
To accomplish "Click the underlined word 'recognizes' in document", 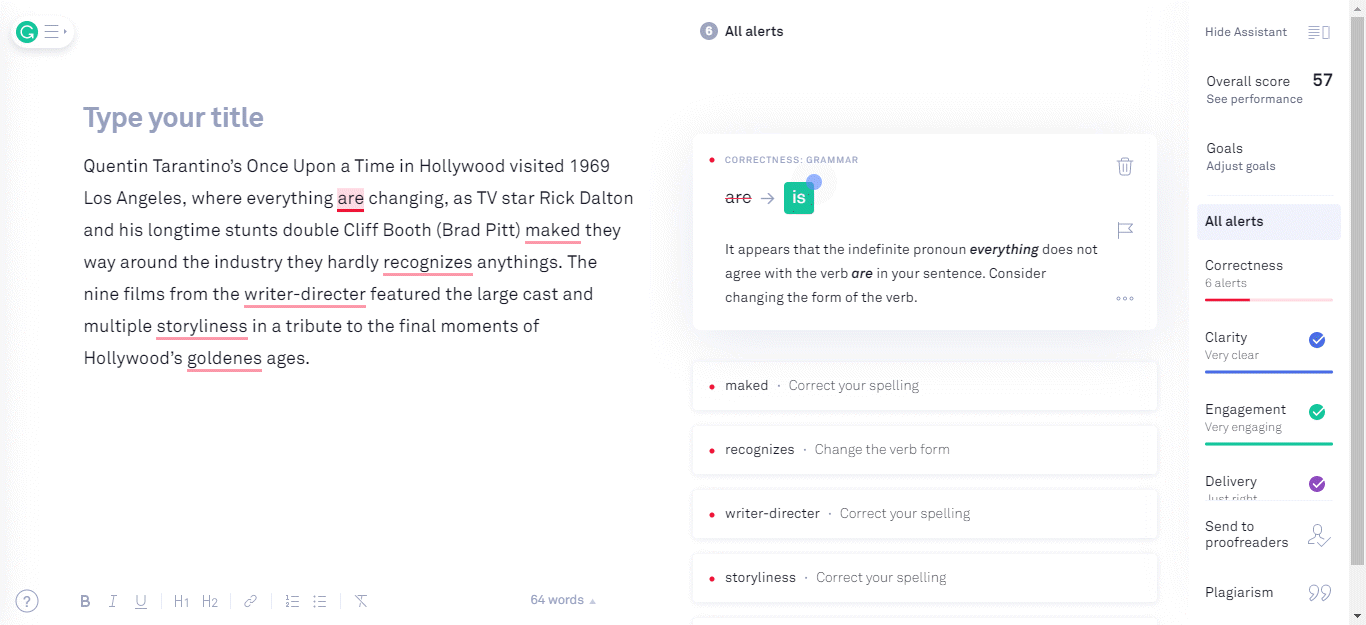I will coord(428,262).
